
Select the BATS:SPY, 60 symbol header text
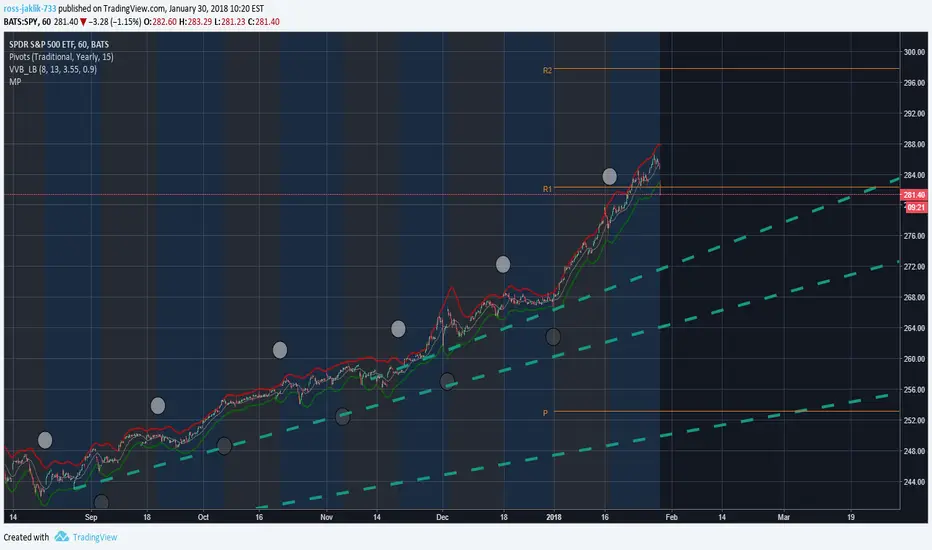pyautogui.click(x=27, y=22)
